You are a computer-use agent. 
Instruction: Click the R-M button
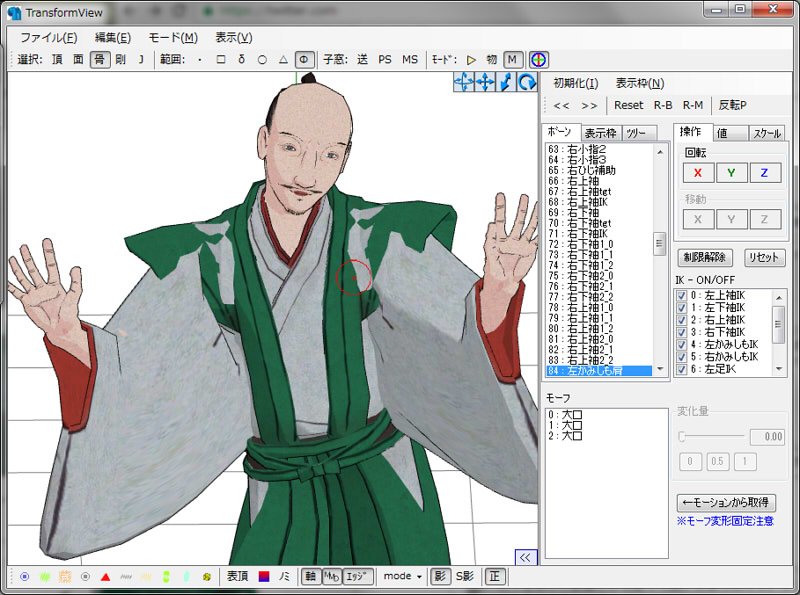coord(693,106)
